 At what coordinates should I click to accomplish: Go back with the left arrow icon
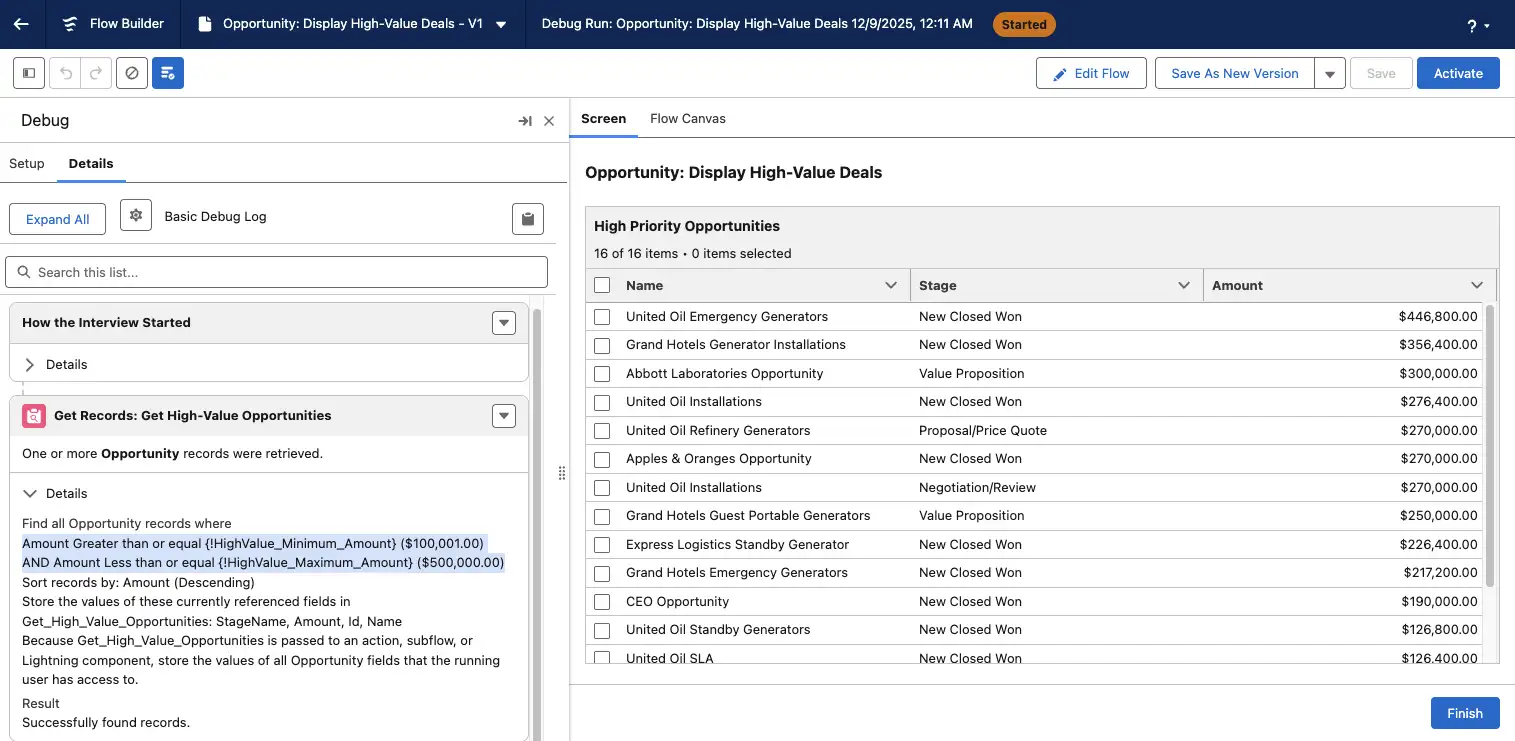pos(21,24)
